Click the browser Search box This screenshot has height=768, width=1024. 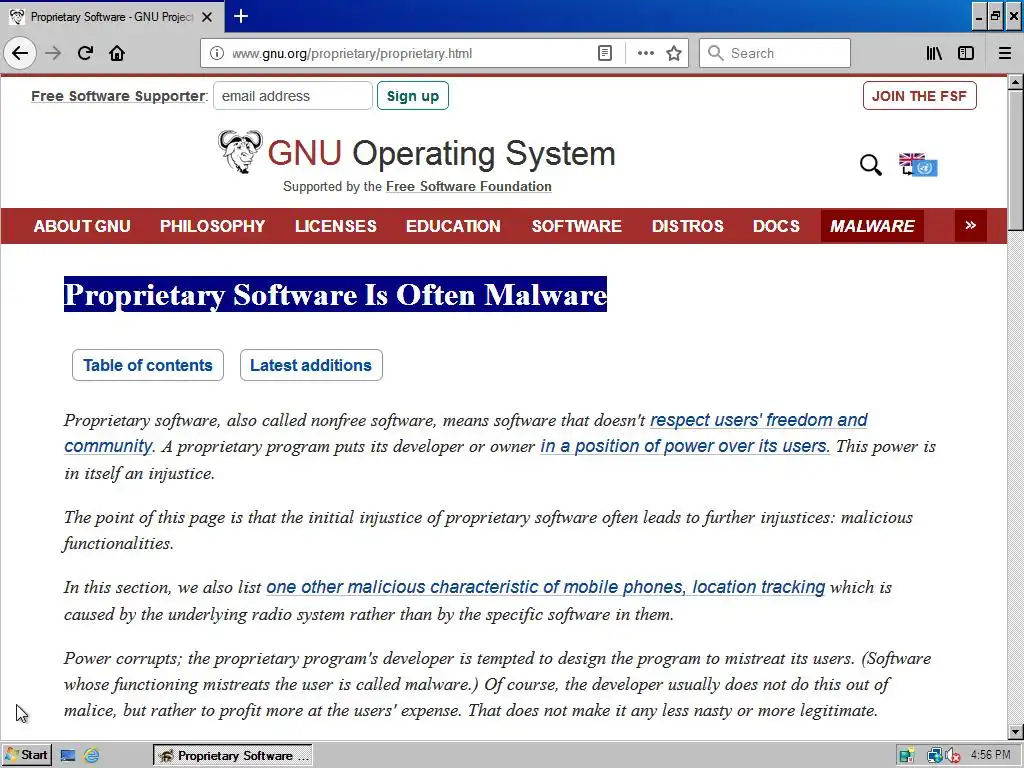pyautogui.click(x=775, y=53)
